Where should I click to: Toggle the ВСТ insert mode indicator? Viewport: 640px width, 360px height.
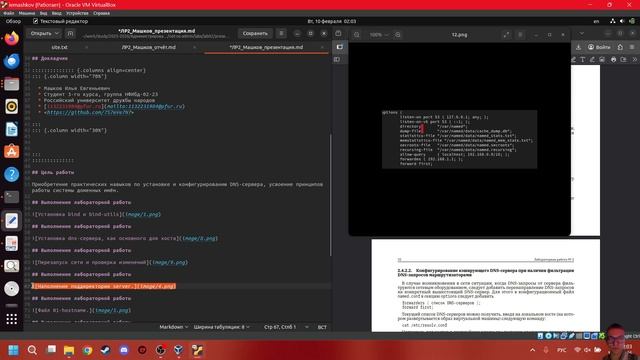coord(322,327)
